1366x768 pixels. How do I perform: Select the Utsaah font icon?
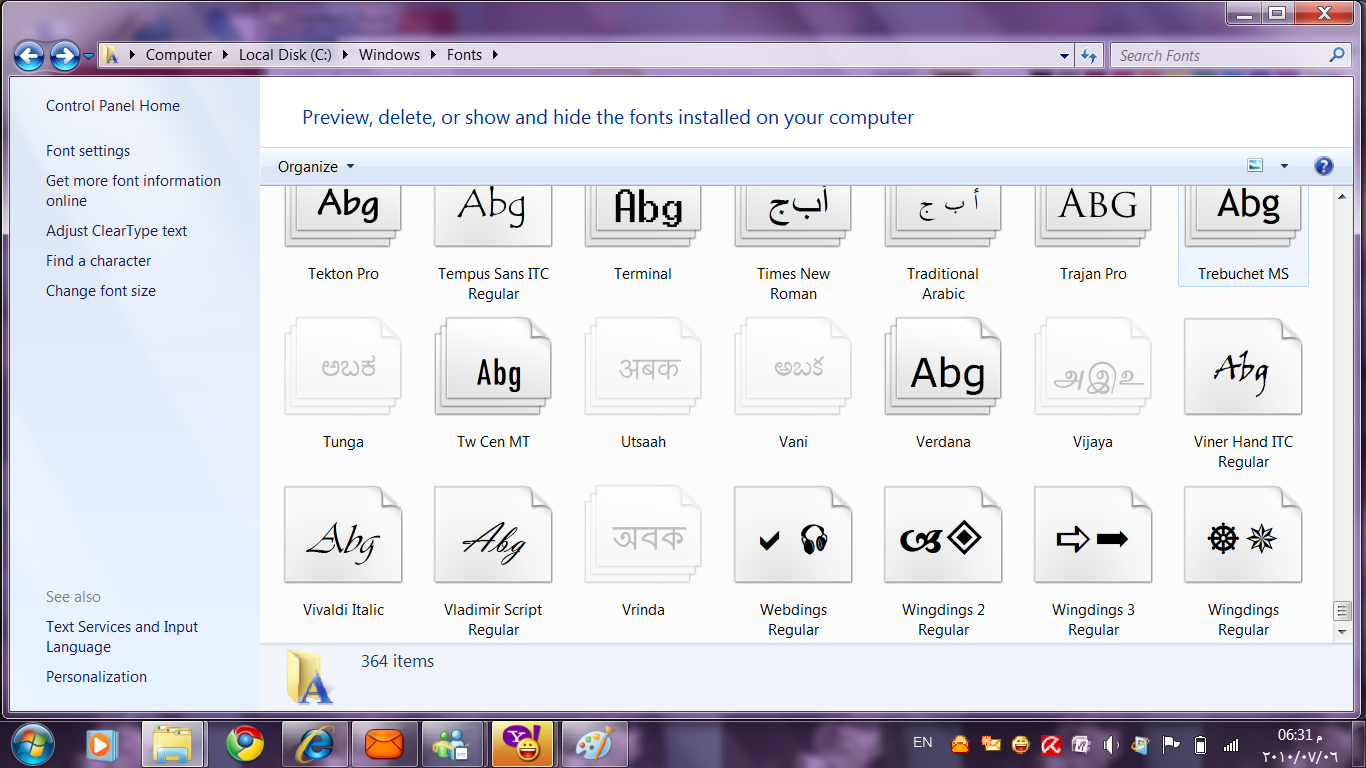click(643, 367)
